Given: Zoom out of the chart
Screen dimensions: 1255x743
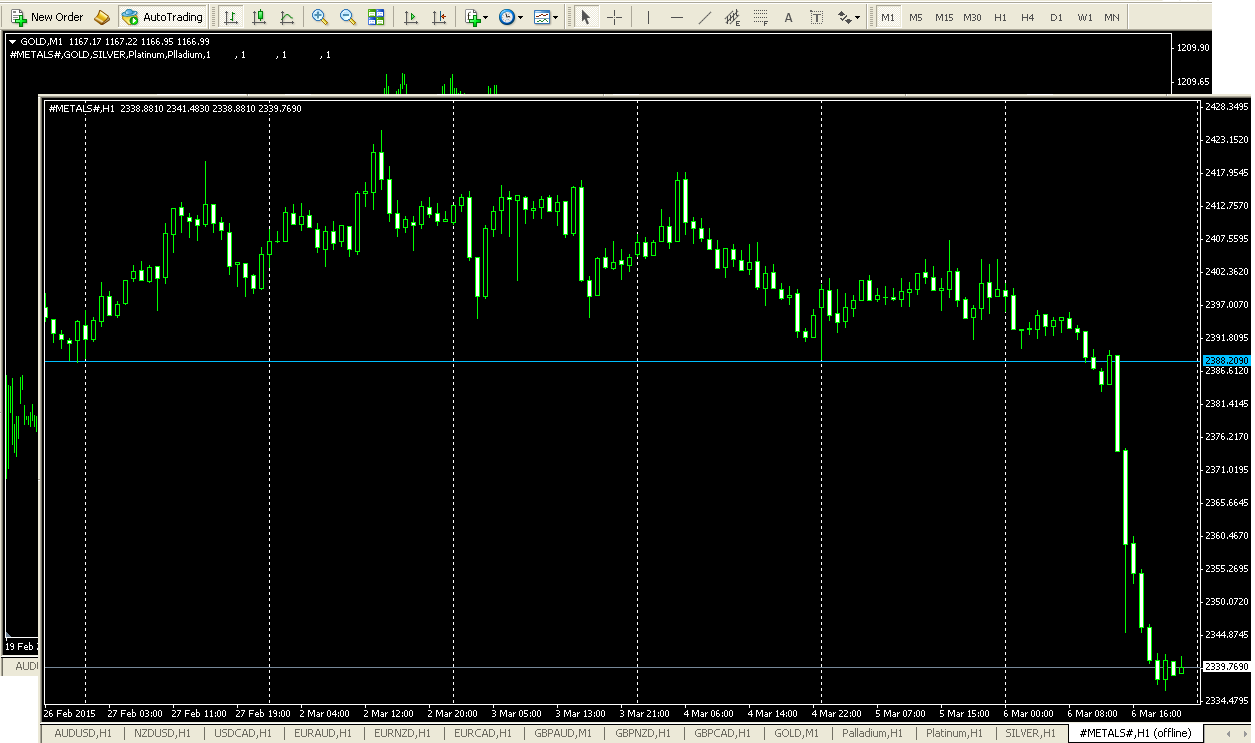Looking at the screenshot, I should point(348,17).
